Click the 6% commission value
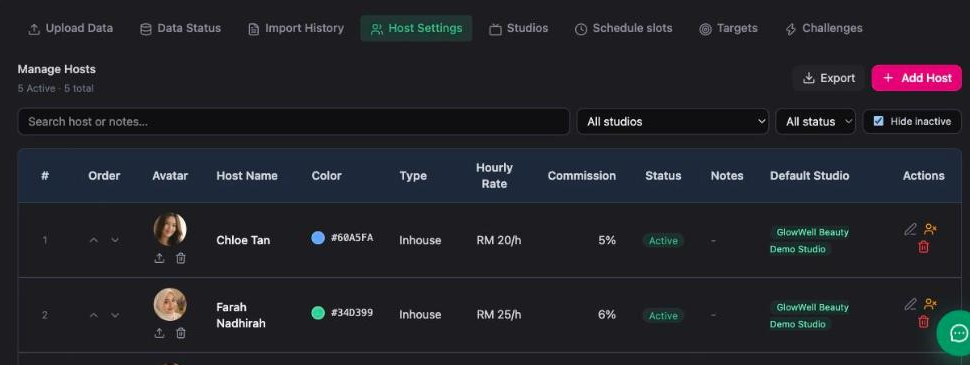This screenshot has width=970, height=365. coord(607,315)
